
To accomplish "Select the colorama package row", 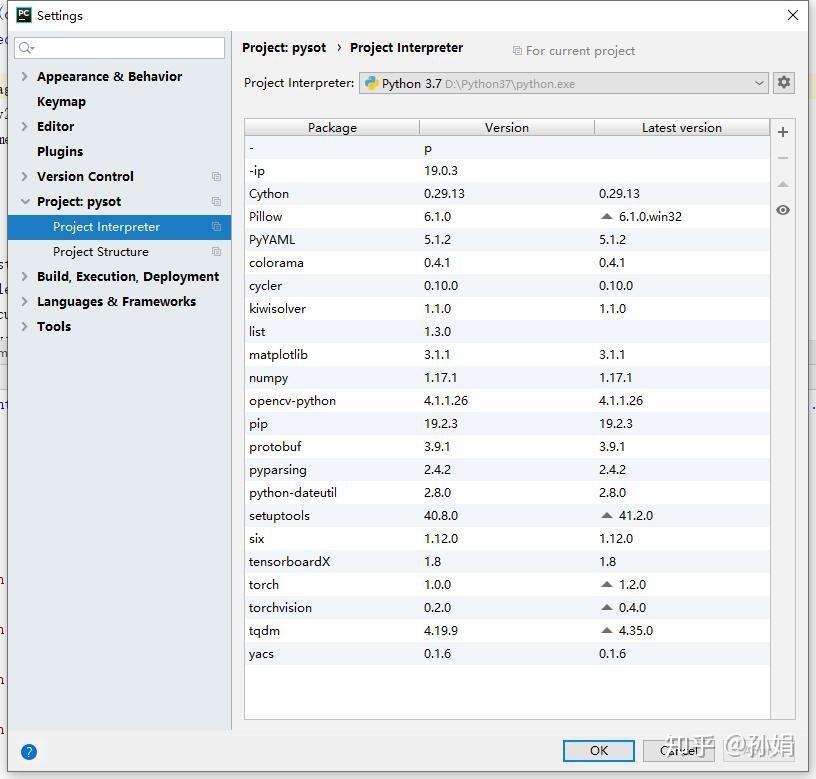I will pyautogui.click(x=507, y=262).
